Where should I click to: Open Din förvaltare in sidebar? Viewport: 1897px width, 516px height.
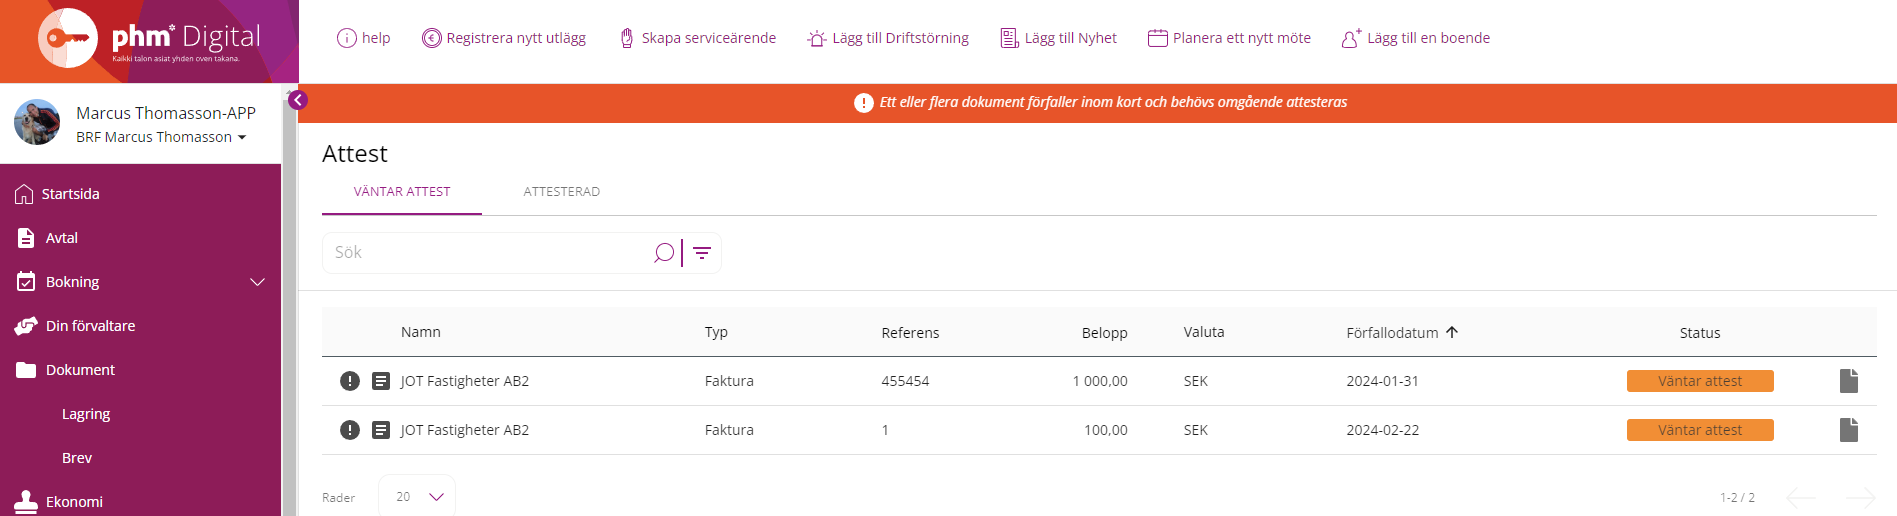tap(90, 326)
